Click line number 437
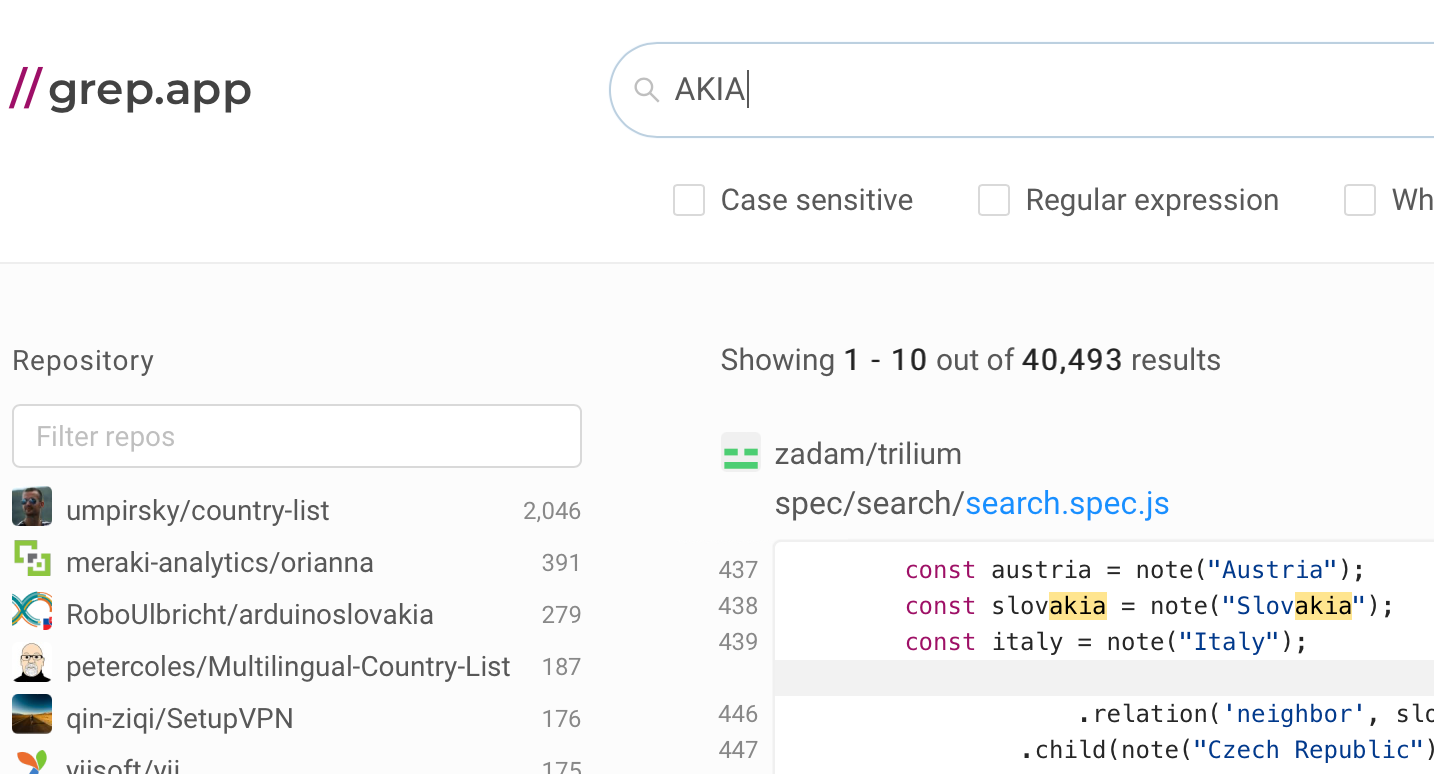The width and height of the screenshot is (1434, 774). (738, 570)
